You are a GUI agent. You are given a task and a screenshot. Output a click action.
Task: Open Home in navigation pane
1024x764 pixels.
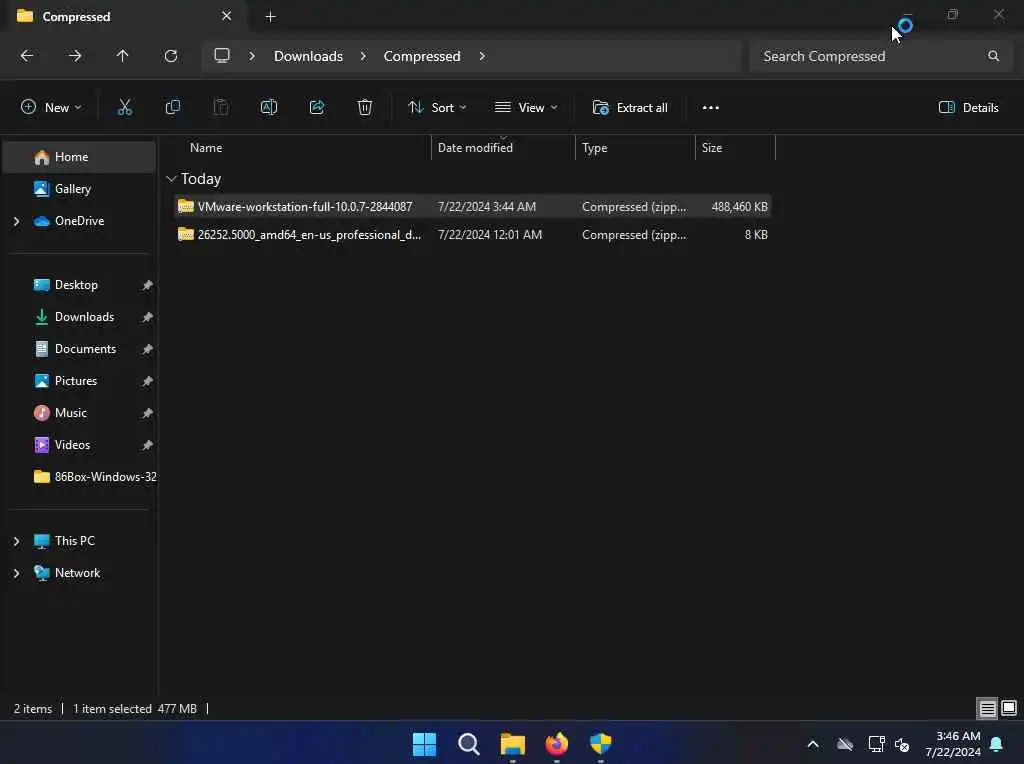pyautogui.click(x=80, y=157)
